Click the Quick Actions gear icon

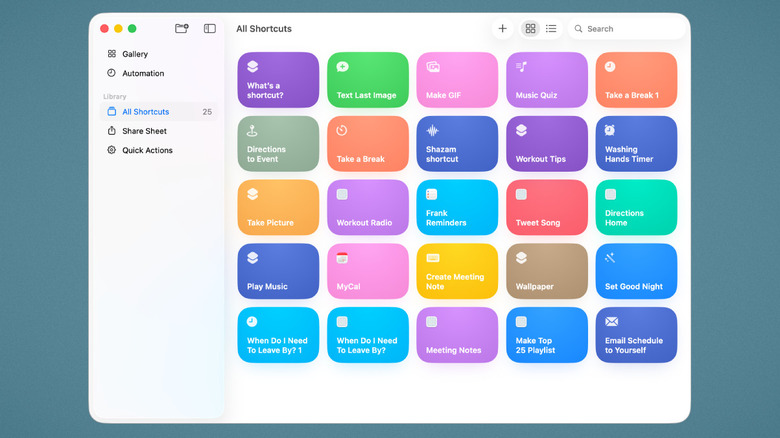click(x=111, y=150)
